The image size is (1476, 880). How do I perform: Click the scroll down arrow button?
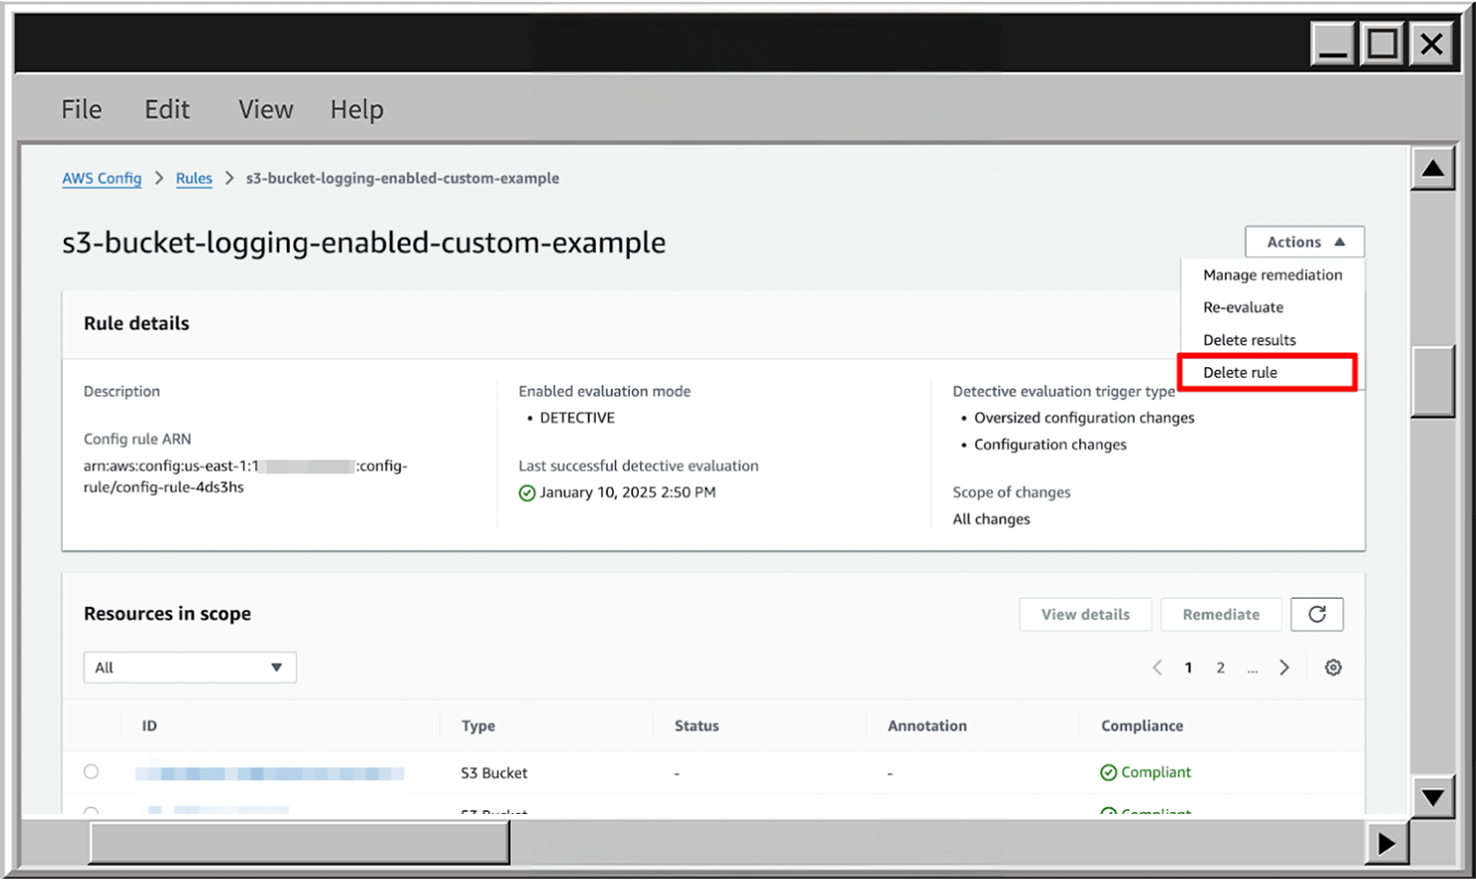1433,797
